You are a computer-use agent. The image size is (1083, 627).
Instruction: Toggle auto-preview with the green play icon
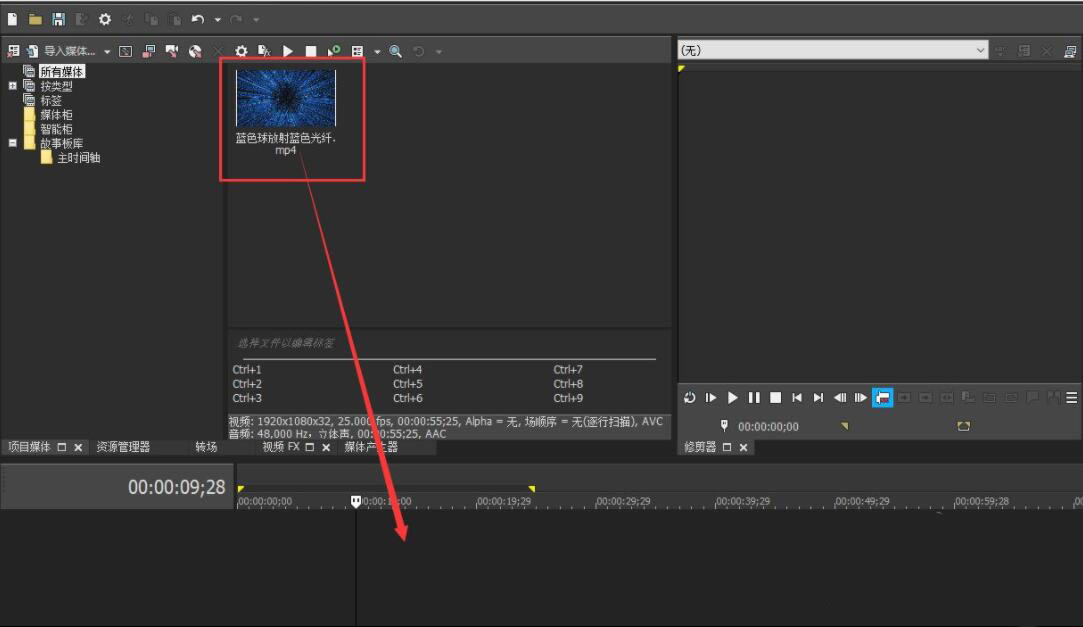pyautogui.click(x=335, y=50)
